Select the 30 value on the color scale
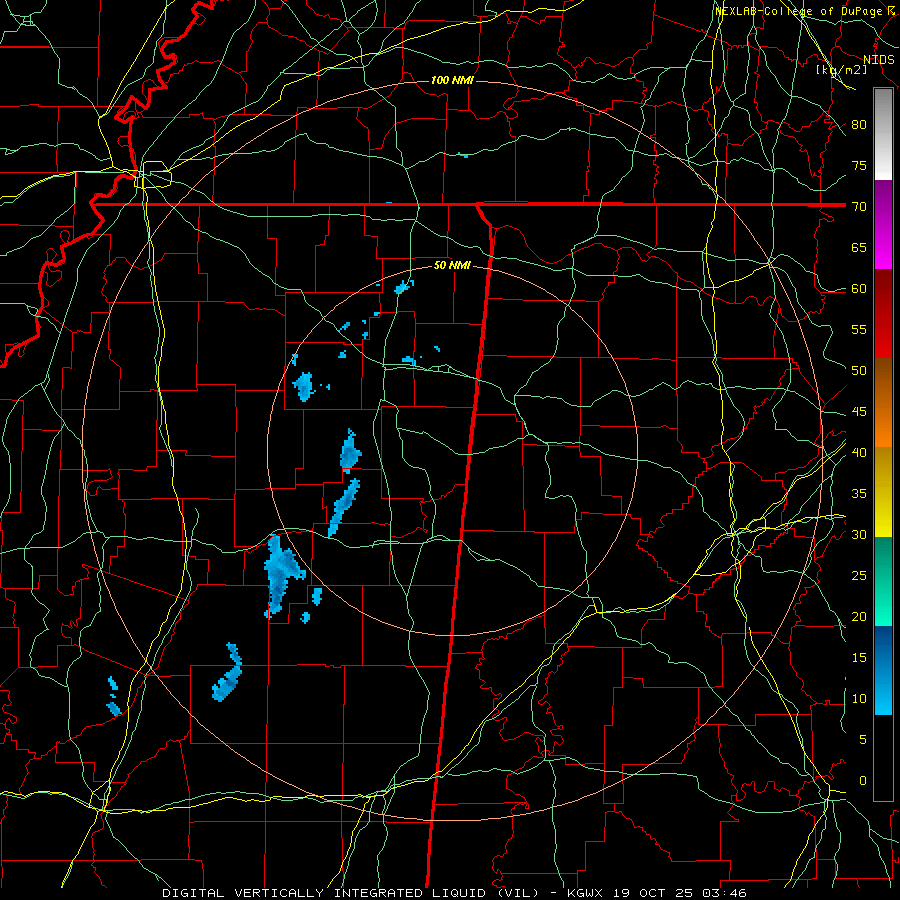900x900 pixels. 859,534
